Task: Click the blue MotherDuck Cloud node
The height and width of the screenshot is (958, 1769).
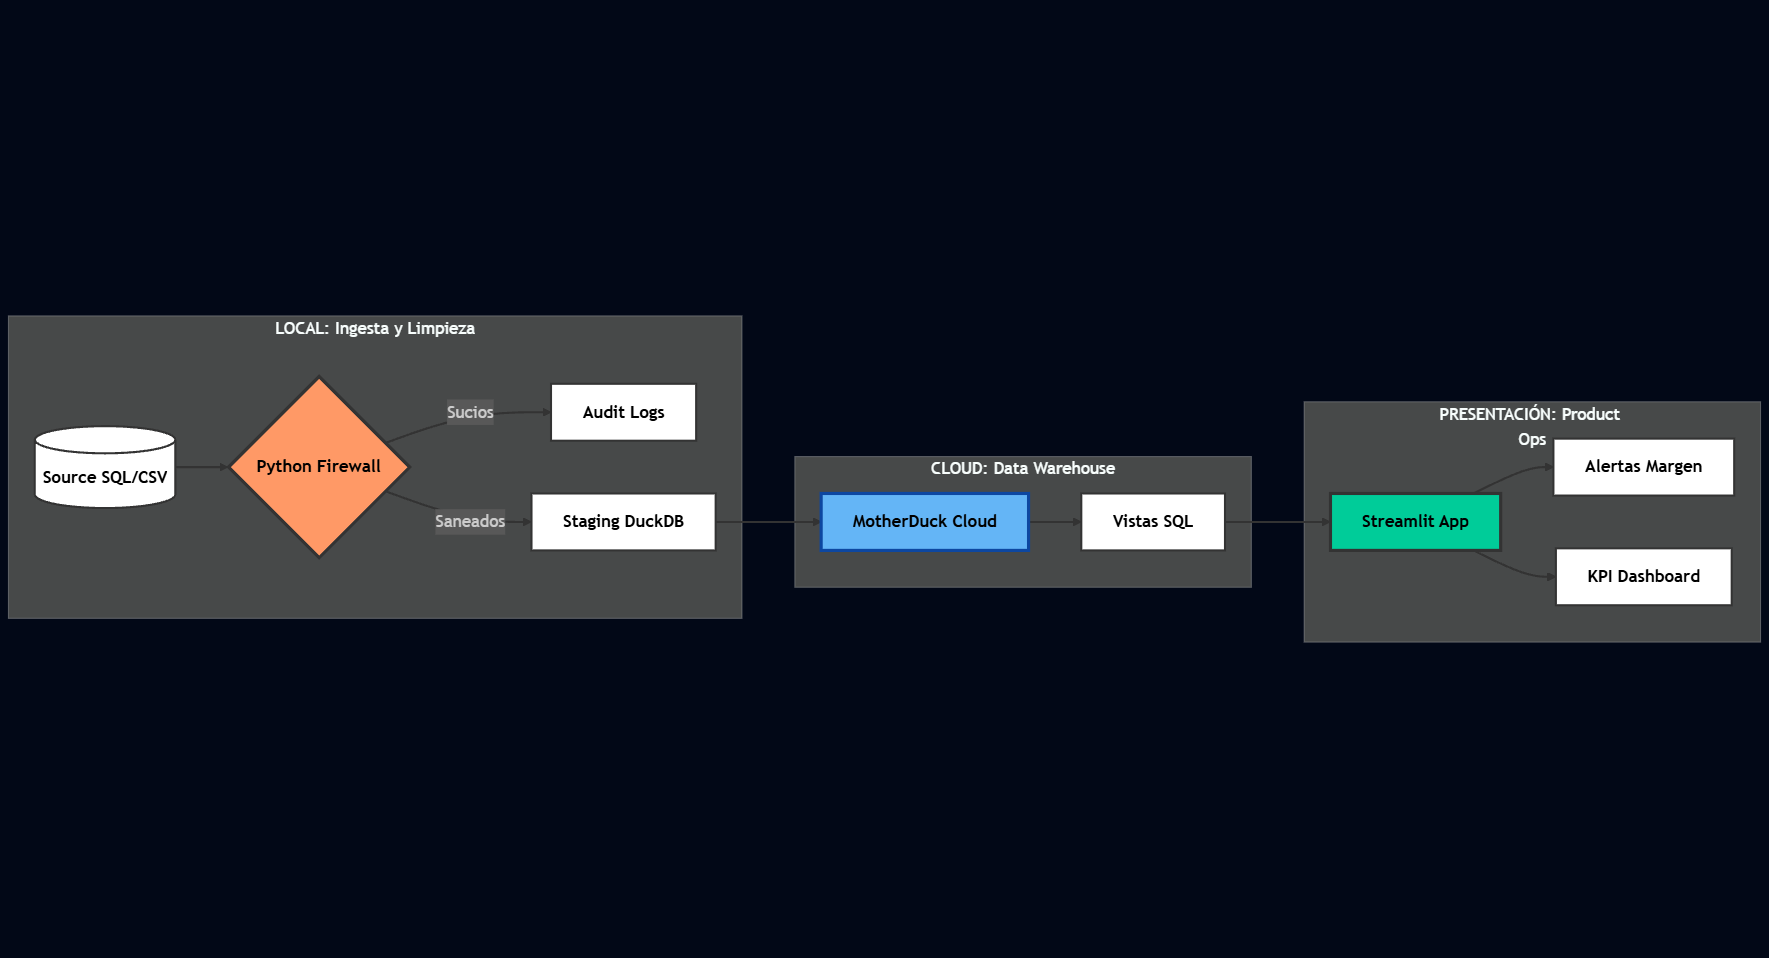Action: pyautogui.click(x=924, y=521)
